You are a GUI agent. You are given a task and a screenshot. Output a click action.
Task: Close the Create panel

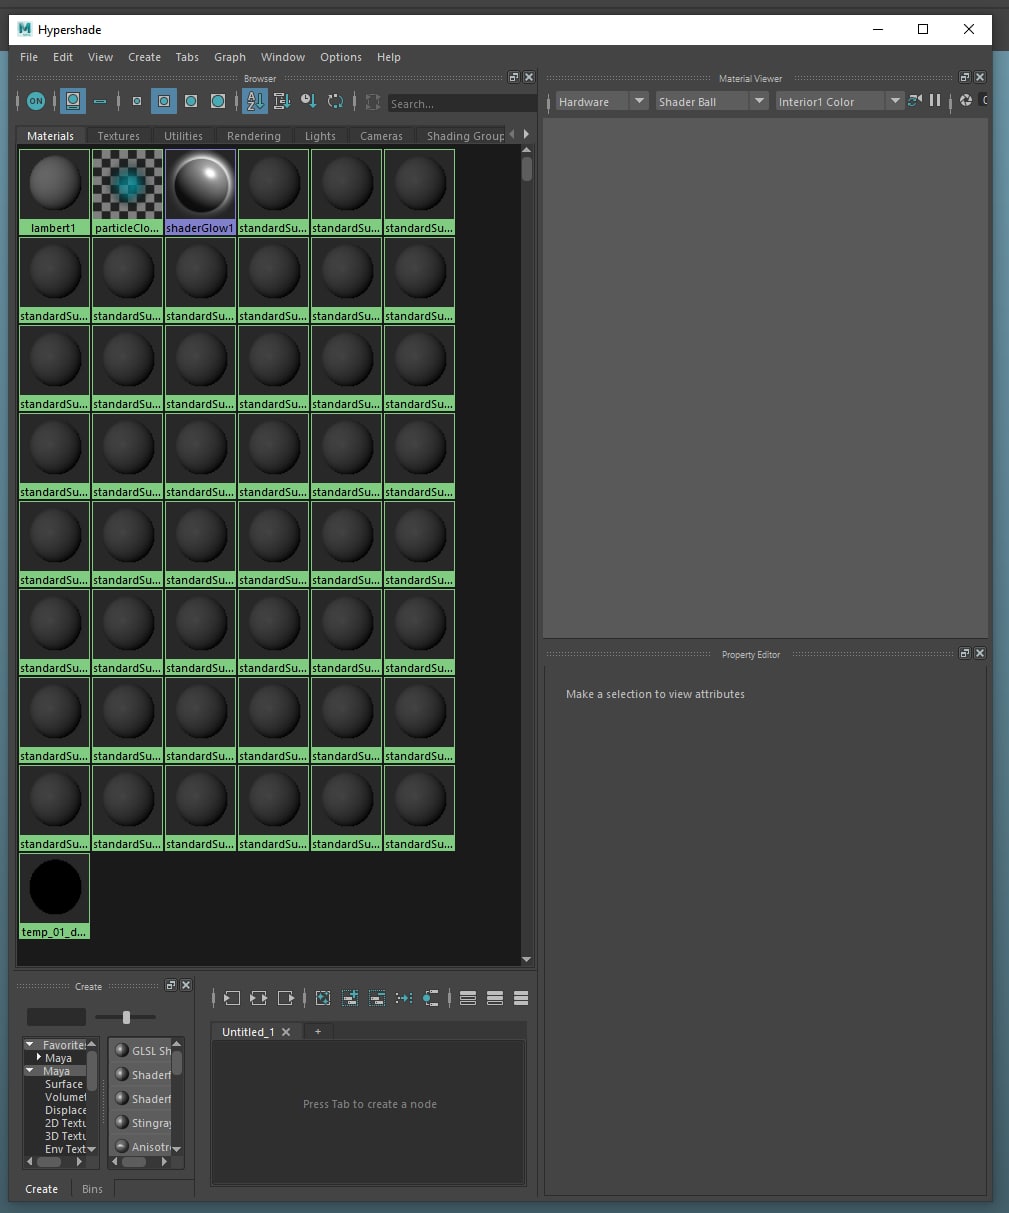[186, 985]
